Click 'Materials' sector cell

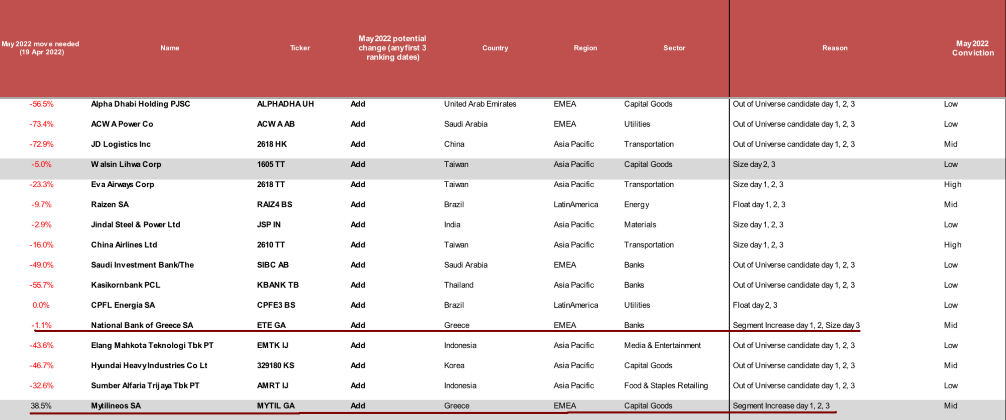click(640, 225)
